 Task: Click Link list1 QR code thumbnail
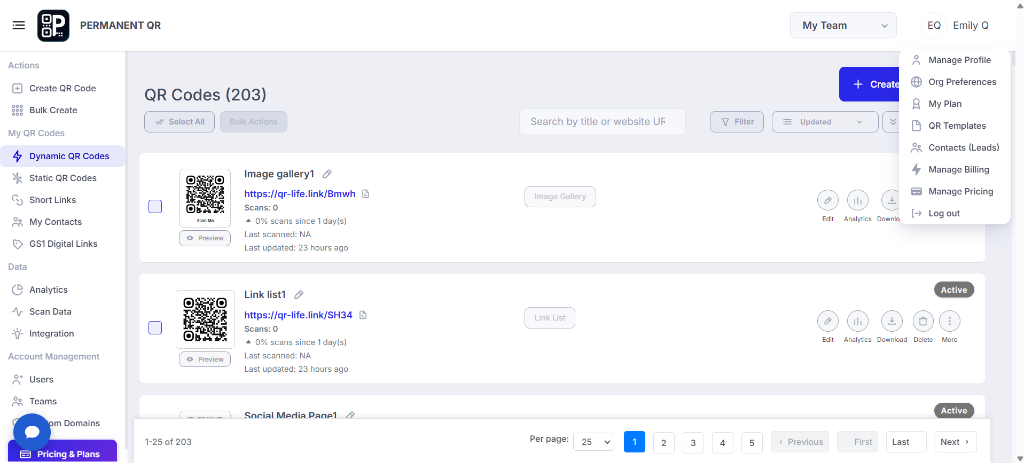tap(205, 319)
